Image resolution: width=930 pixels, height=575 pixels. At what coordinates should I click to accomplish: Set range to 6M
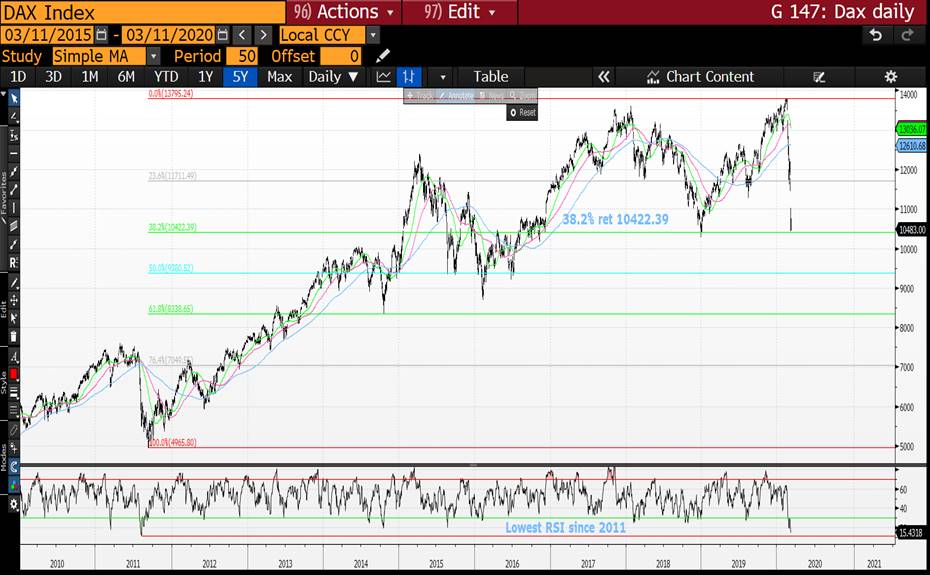point(126,77)
